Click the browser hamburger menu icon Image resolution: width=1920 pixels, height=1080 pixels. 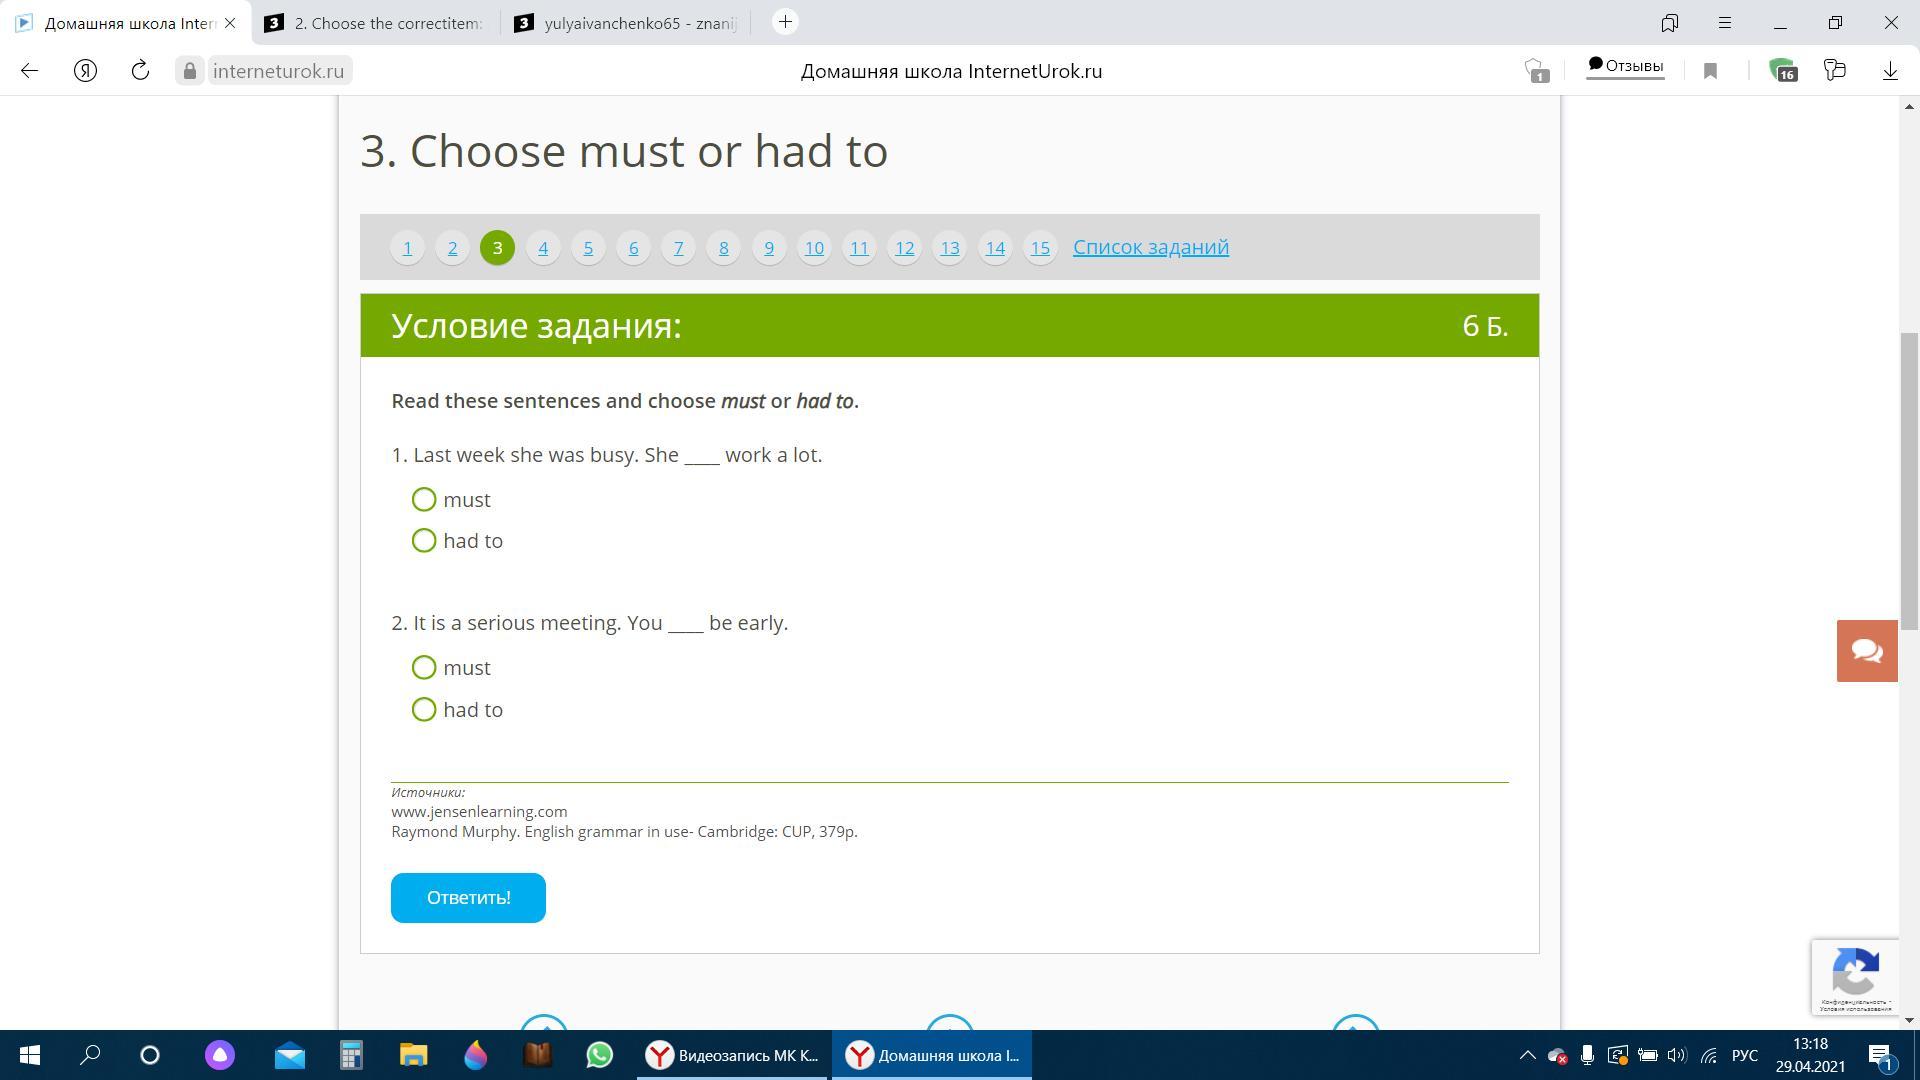pos(1725,22)
